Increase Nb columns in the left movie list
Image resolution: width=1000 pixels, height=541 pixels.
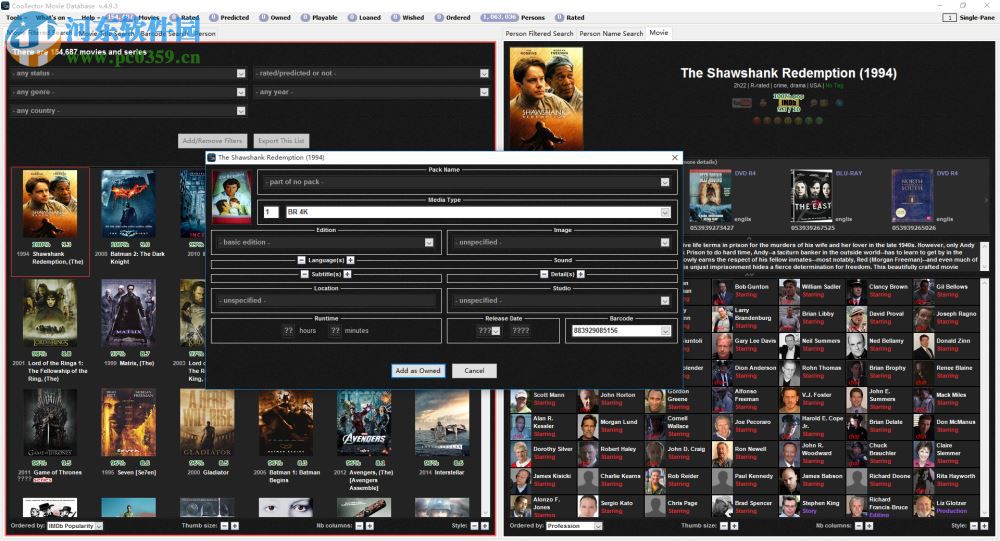point(370,526)
